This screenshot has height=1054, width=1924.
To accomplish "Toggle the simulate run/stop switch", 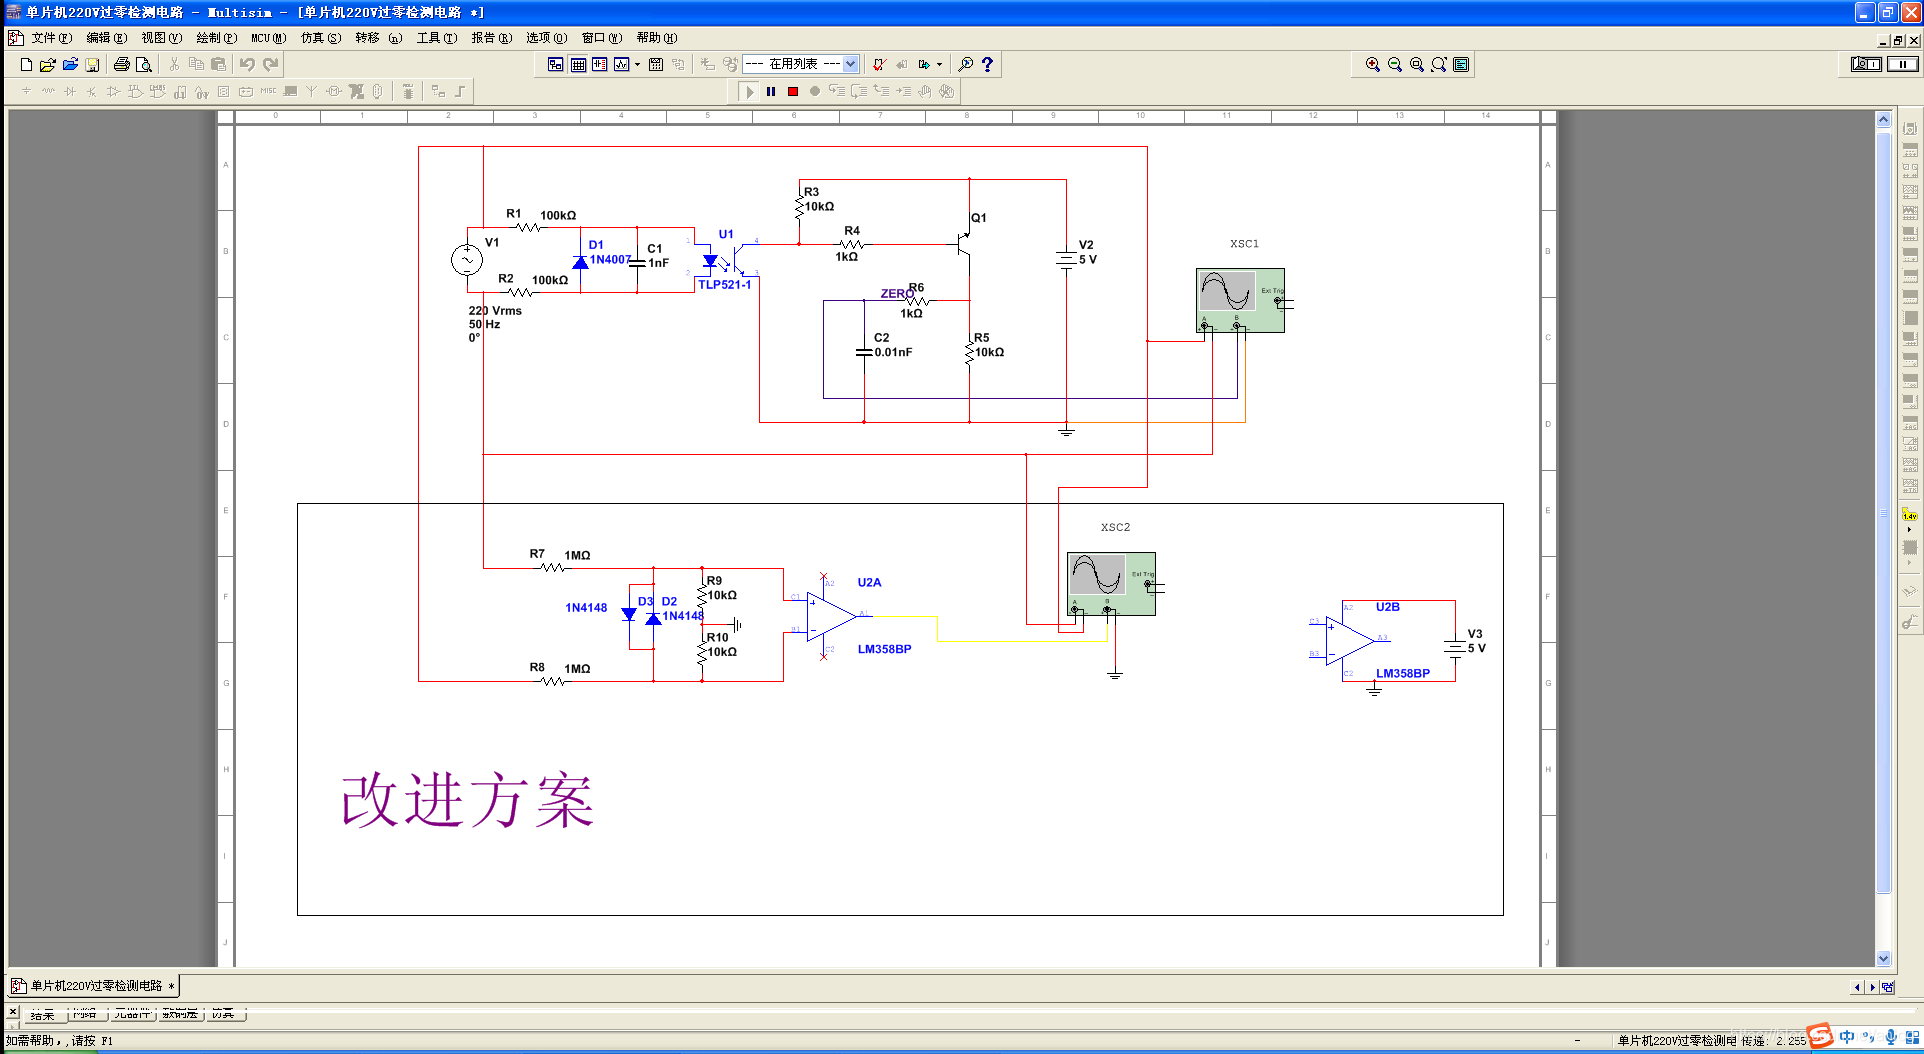I will click(1866, 64).
